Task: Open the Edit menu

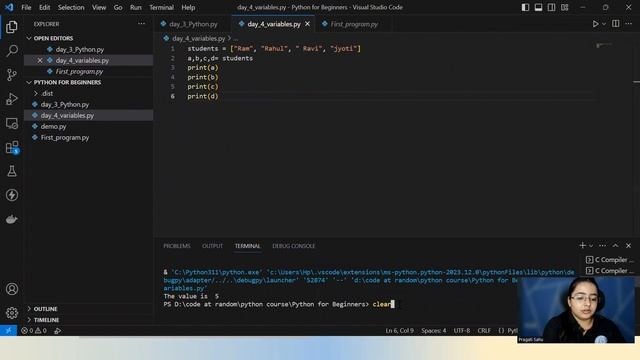Action: click(44, 7)
